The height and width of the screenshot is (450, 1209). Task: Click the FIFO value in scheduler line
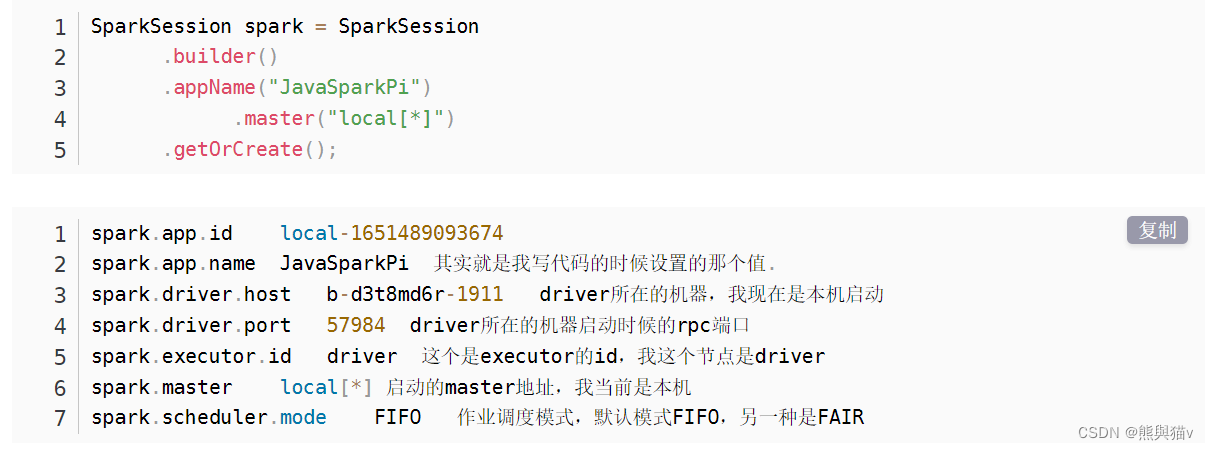(398, 418)
